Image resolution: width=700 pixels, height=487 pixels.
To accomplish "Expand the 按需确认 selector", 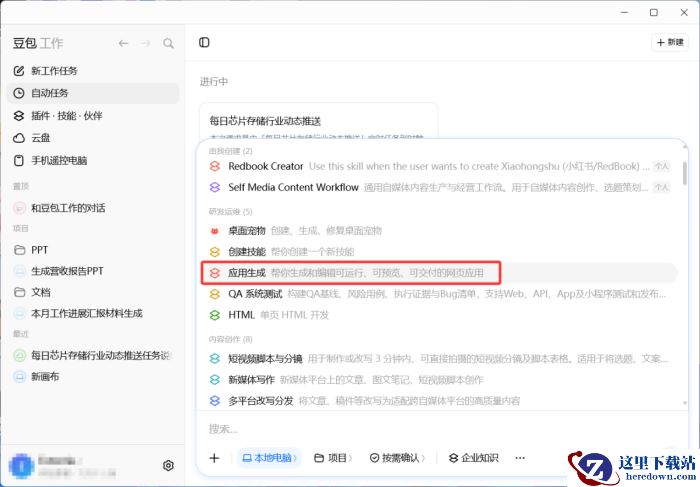I will (397, 458).
